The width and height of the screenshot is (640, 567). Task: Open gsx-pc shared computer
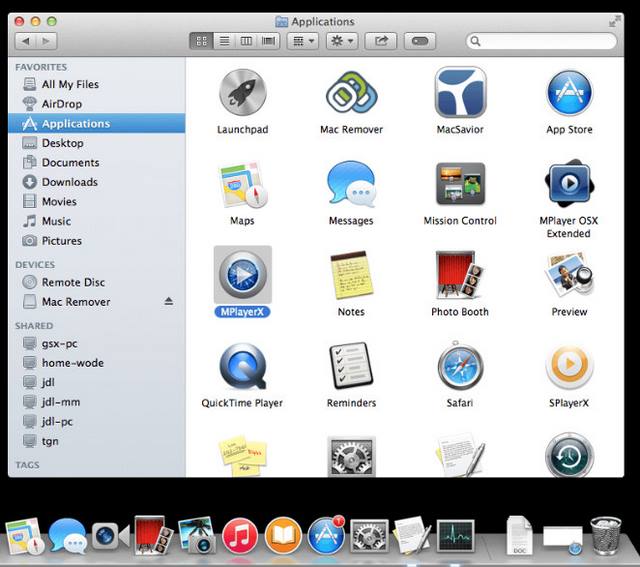(96, 343)
